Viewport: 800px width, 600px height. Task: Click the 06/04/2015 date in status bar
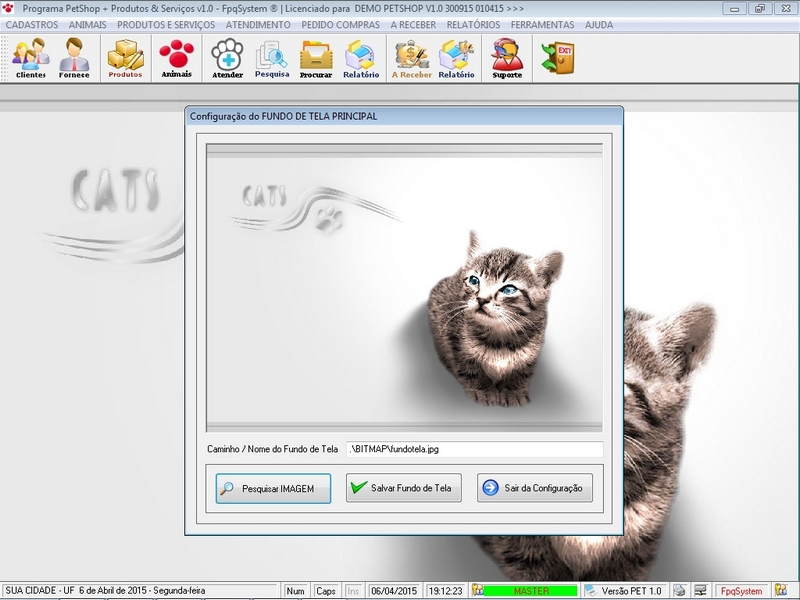(394, 591)
